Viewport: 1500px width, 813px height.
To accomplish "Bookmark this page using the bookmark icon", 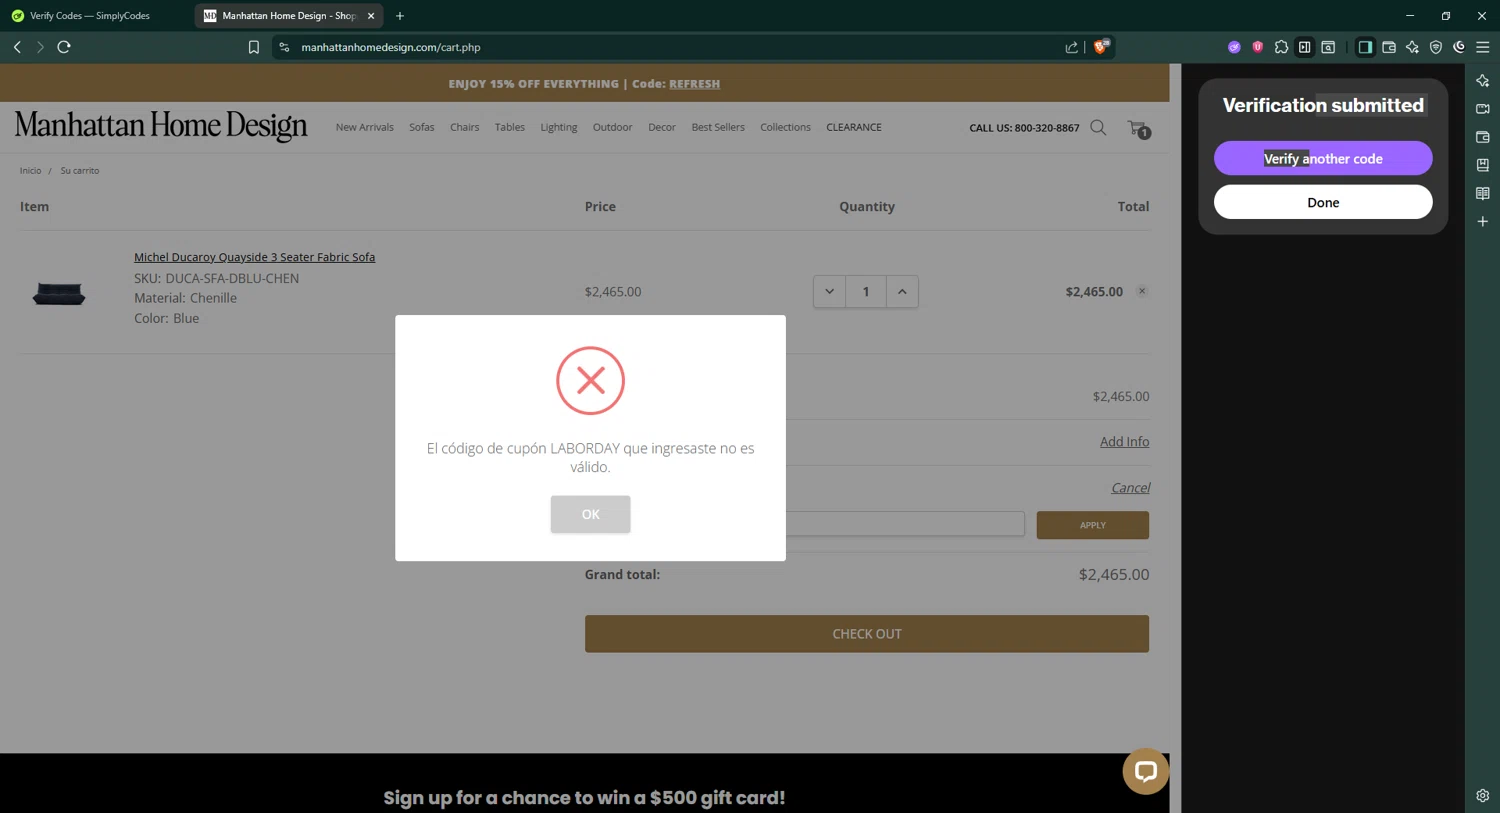I will tap(254, 47).
